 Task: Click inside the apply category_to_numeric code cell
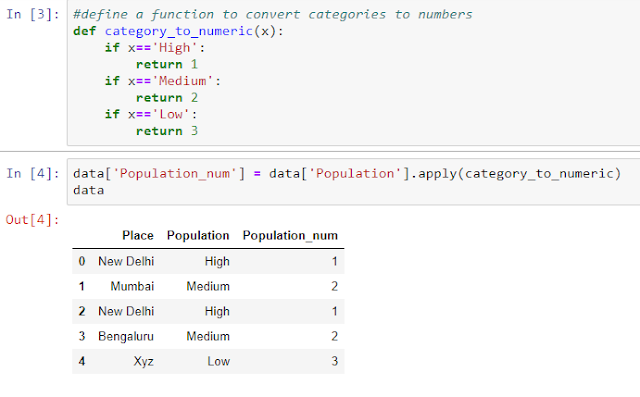[353, 182]
